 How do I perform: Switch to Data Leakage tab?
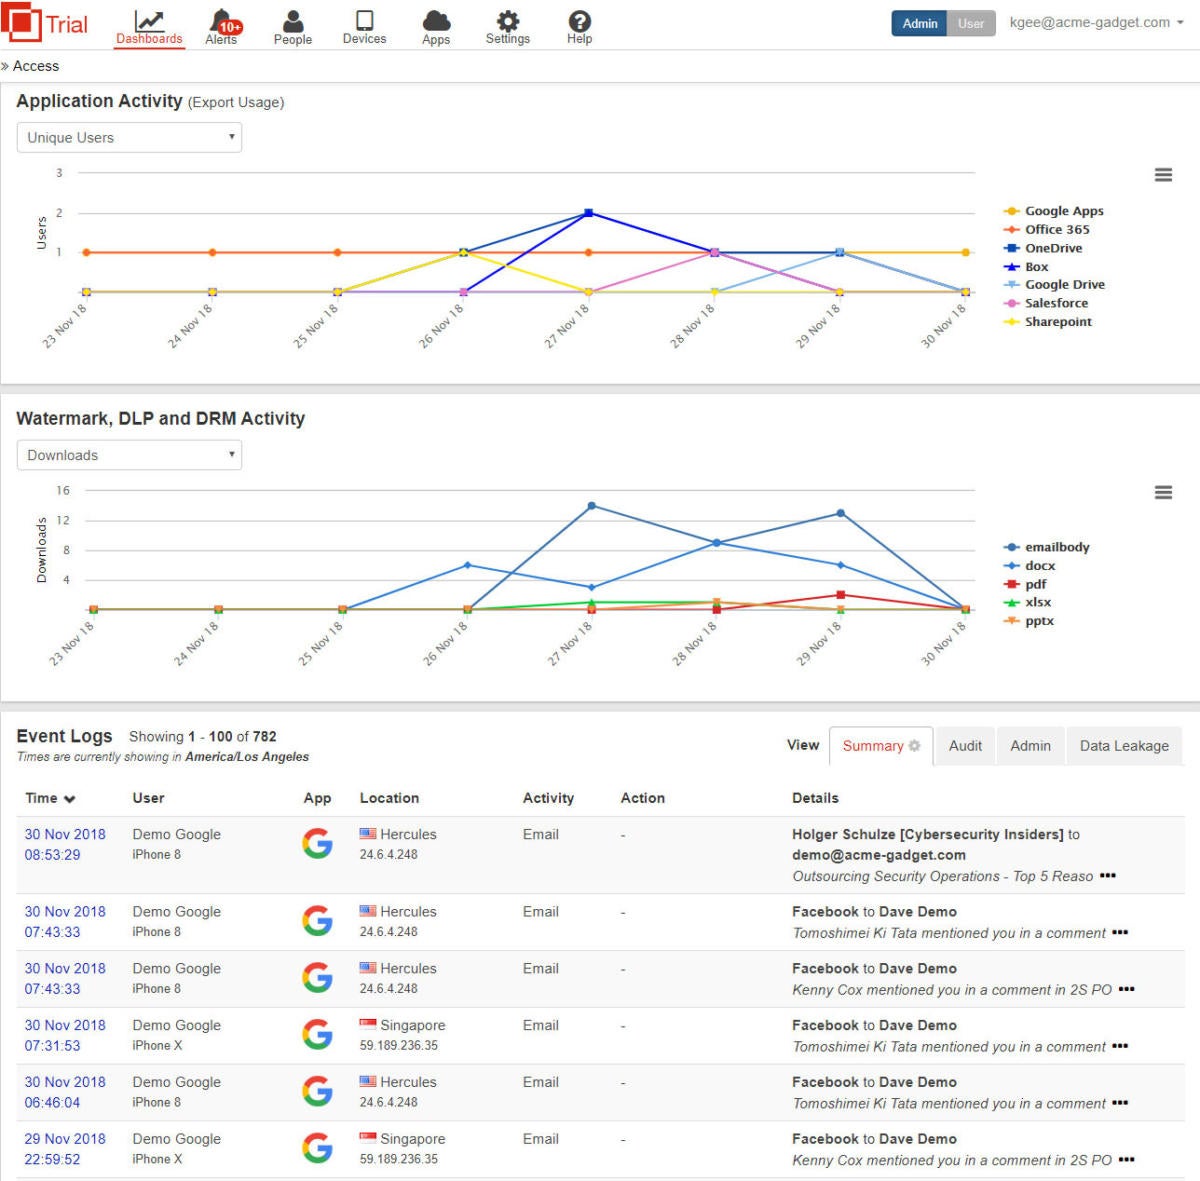tap(1124, 746)
